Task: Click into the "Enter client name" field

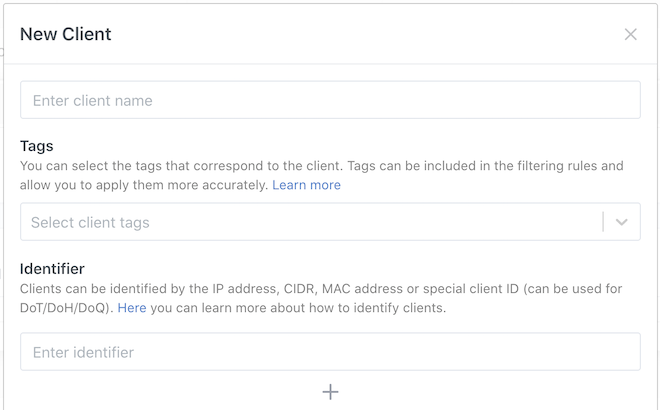Action: coord(330,100)
